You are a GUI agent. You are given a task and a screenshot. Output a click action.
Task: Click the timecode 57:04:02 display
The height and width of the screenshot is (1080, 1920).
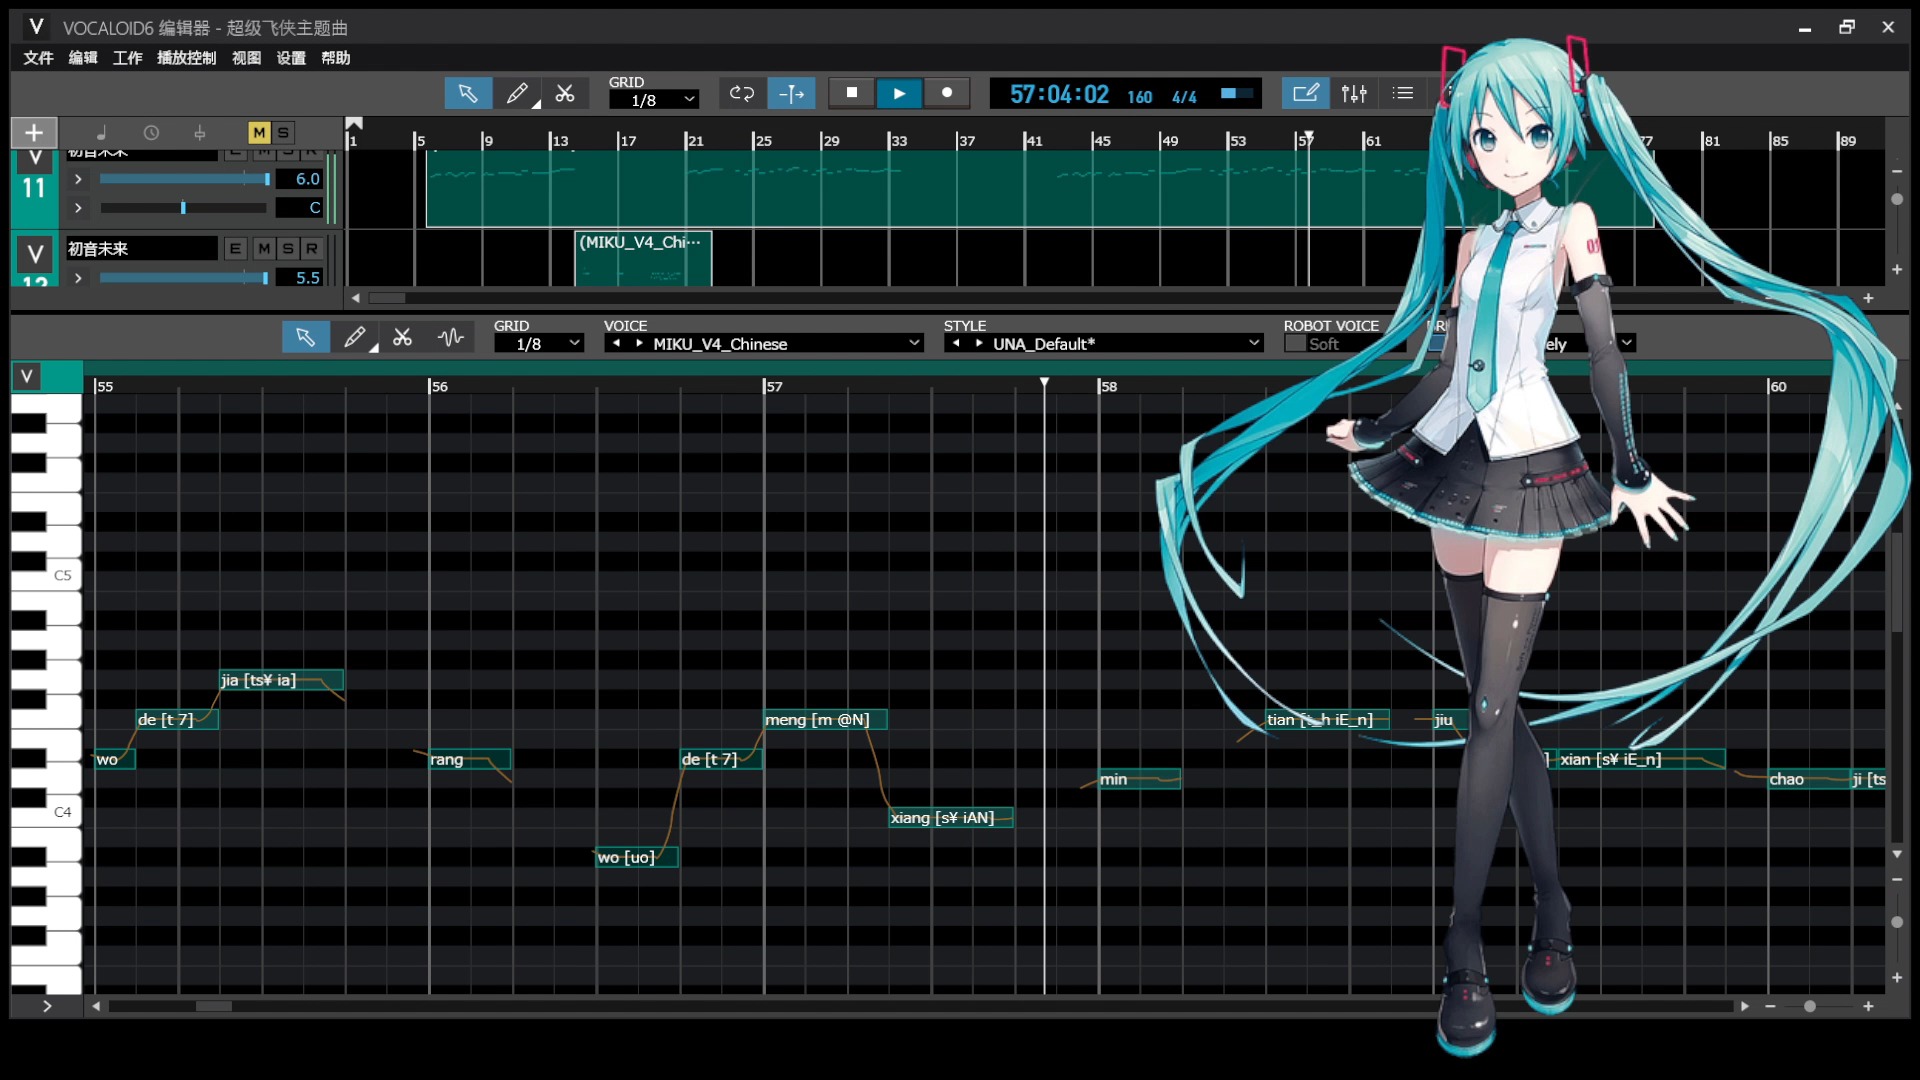[x=1059, y=94]
